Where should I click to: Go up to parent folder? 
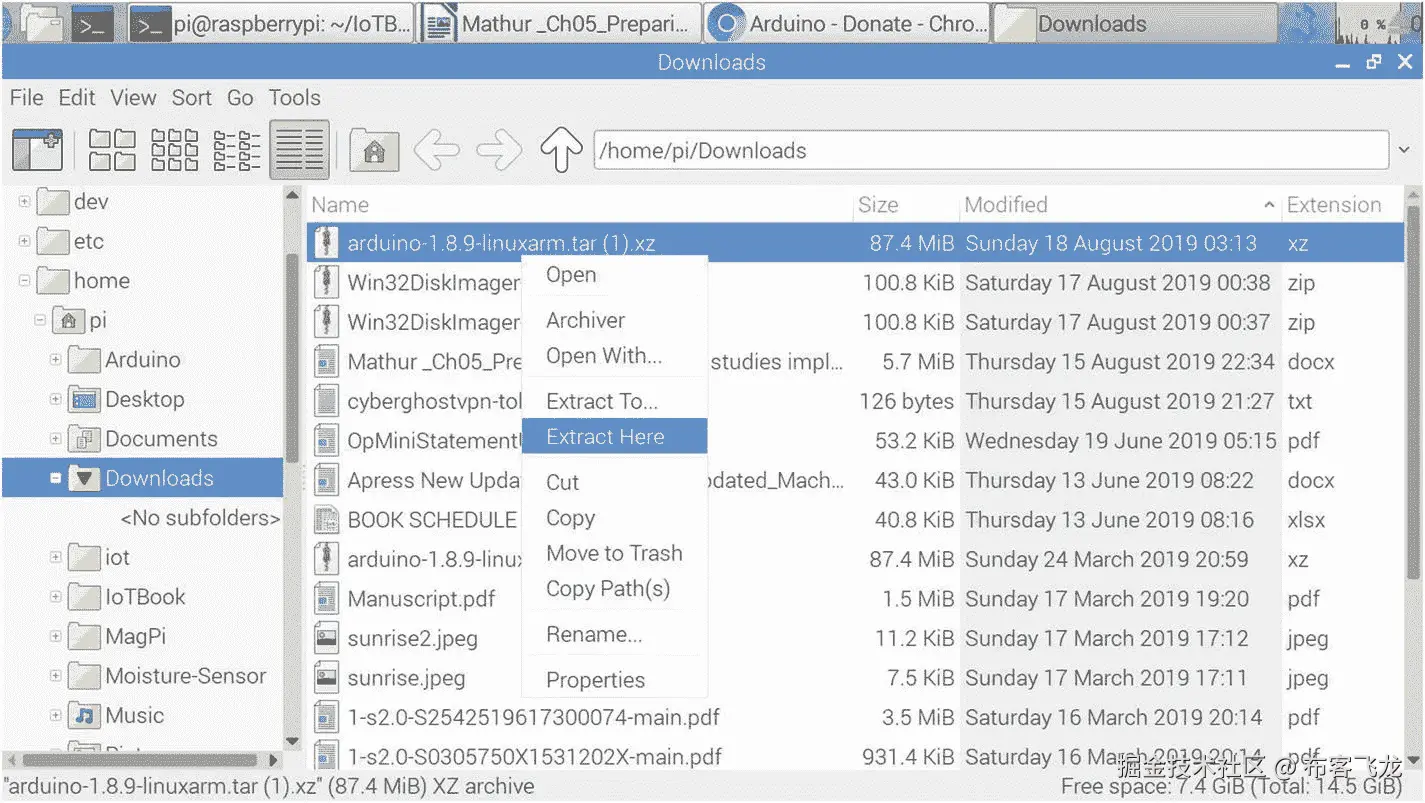pyautogui.click(x=561, y=151)
